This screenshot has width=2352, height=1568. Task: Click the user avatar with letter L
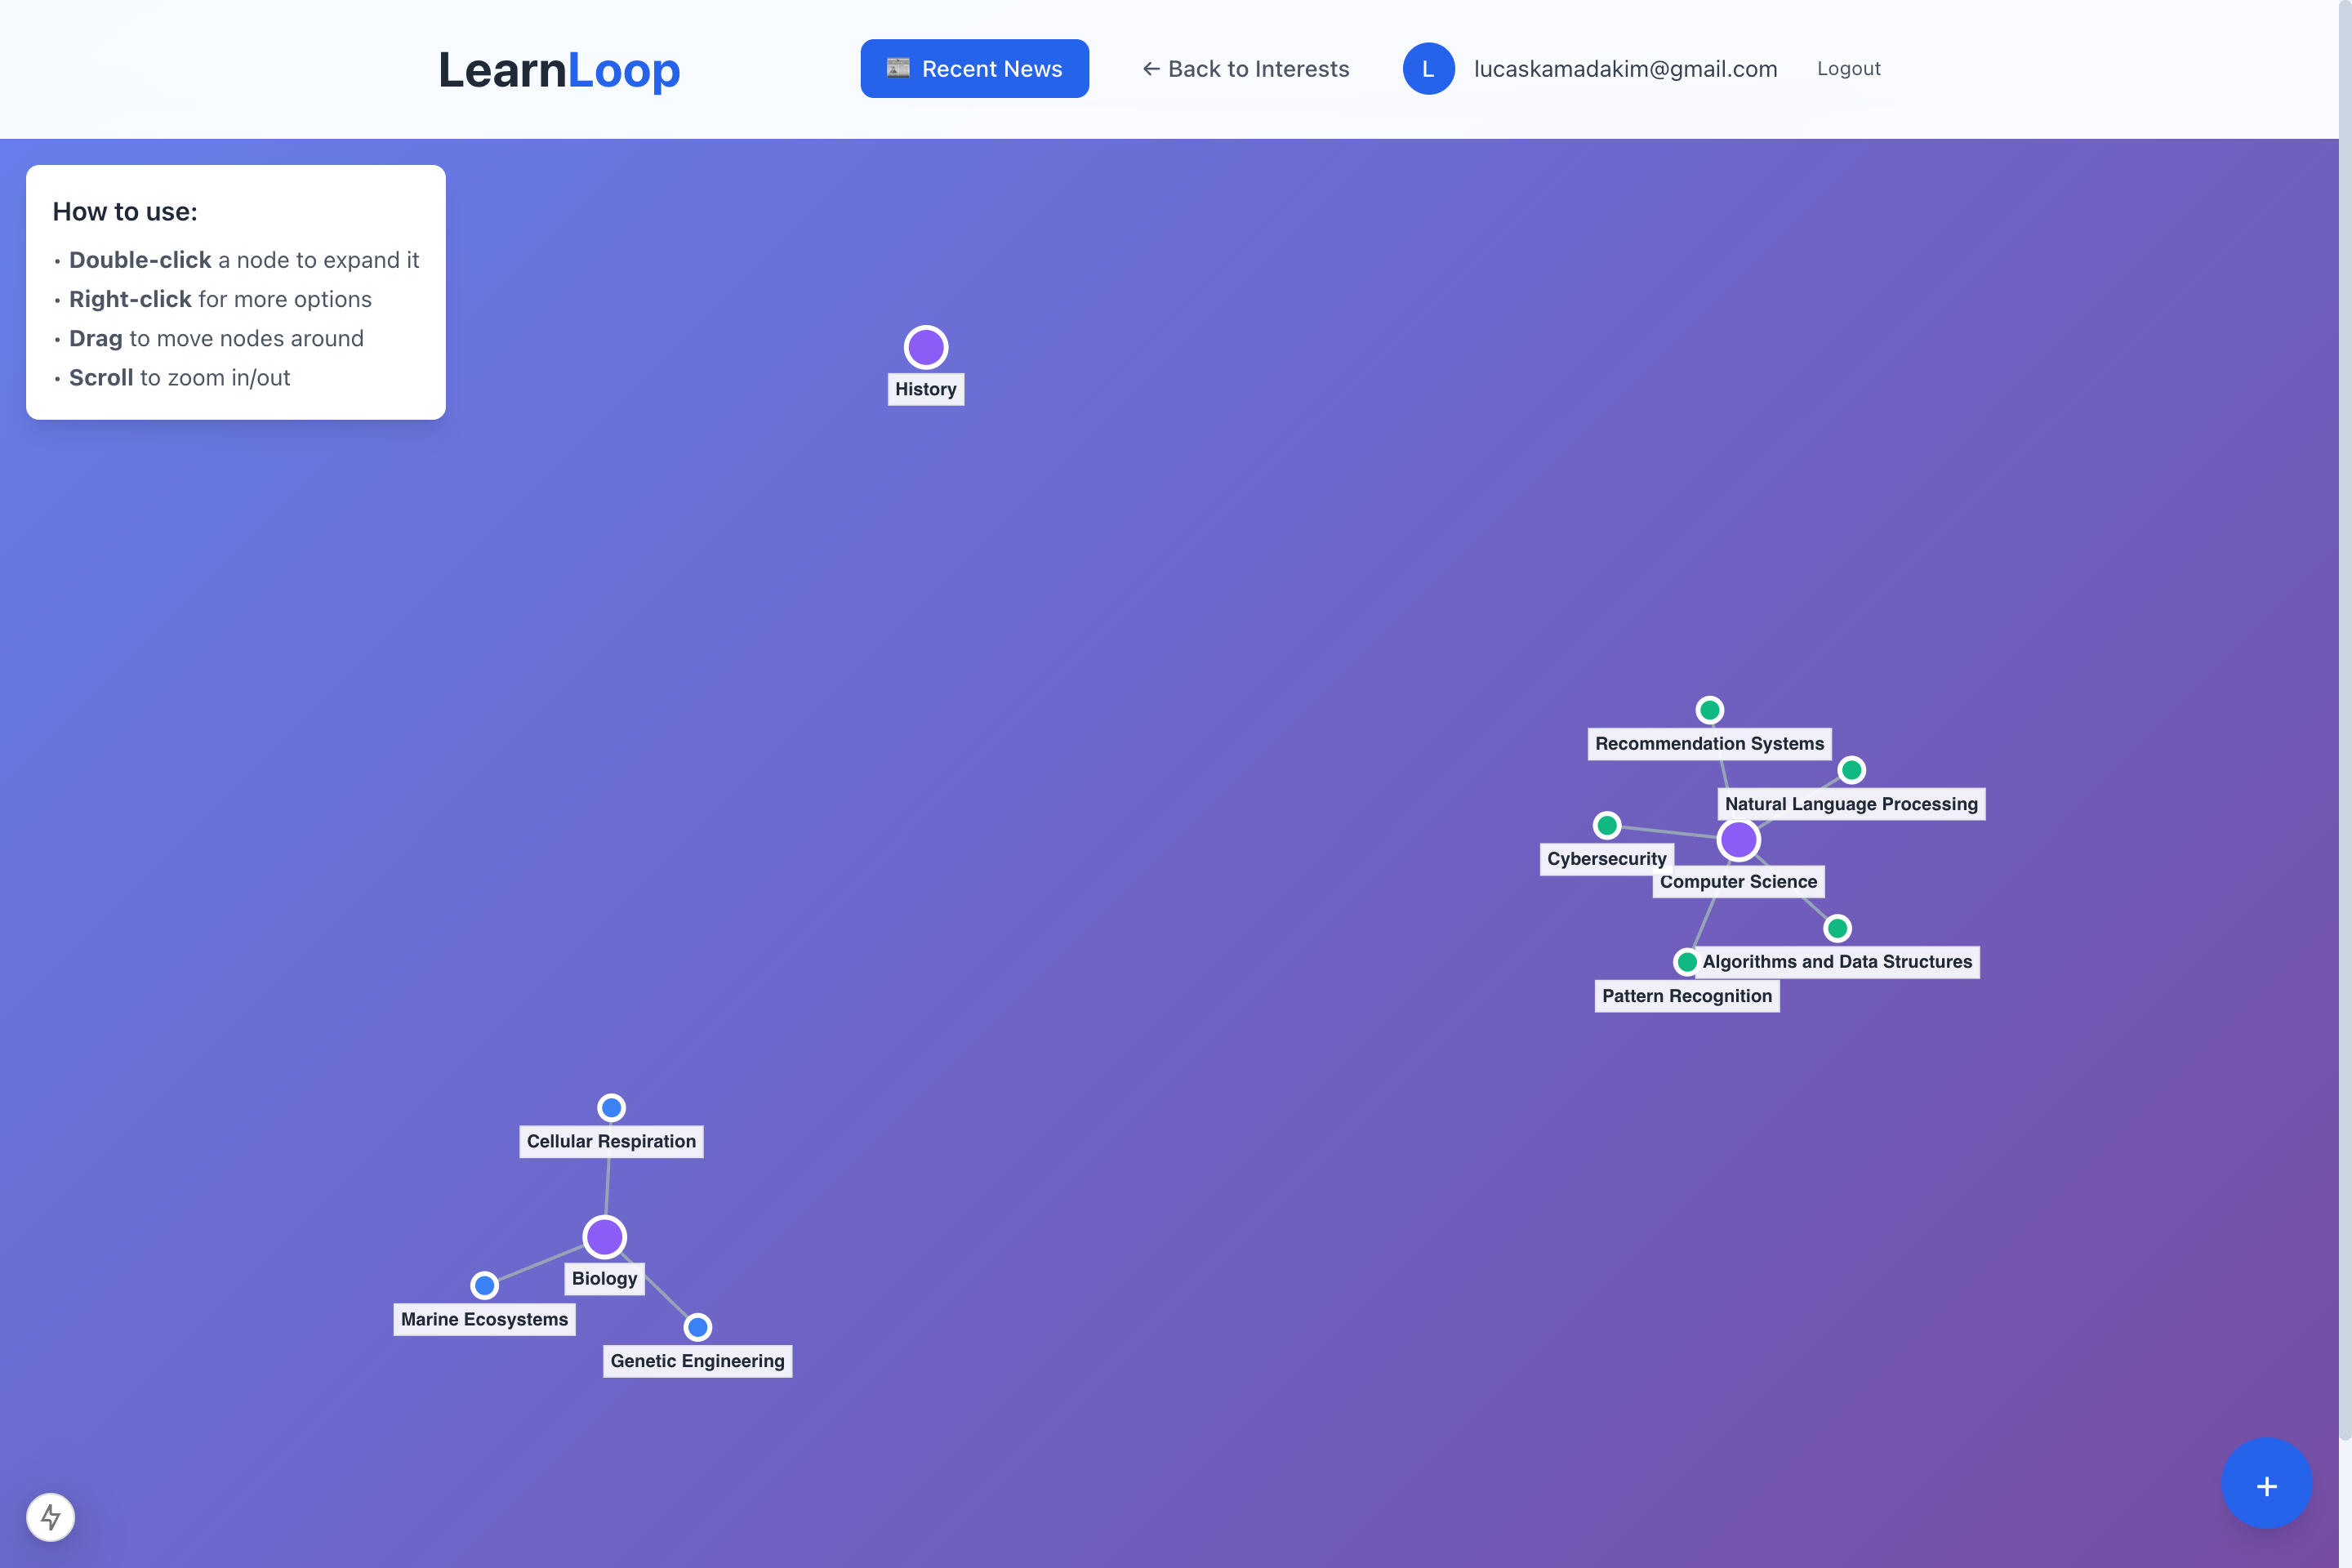click(1428, 69)
